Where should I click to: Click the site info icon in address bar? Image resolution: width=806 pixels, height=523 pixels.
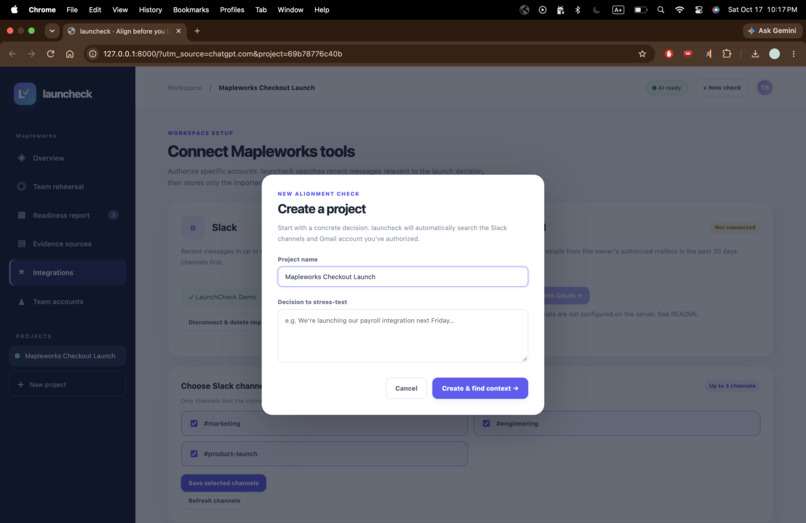click(x=93, y=53)
